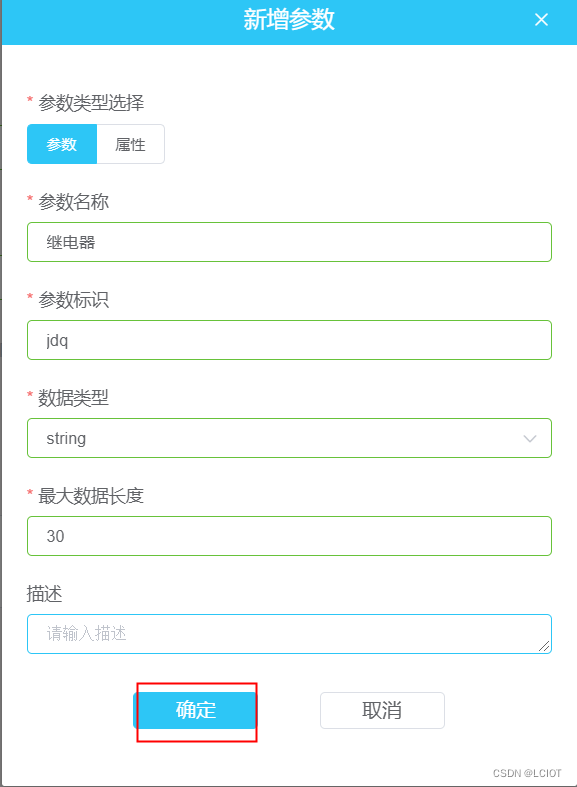This screenshot has height=787, width=577.
Task: Confirm with the 确定 button
Action: [195, 710]
